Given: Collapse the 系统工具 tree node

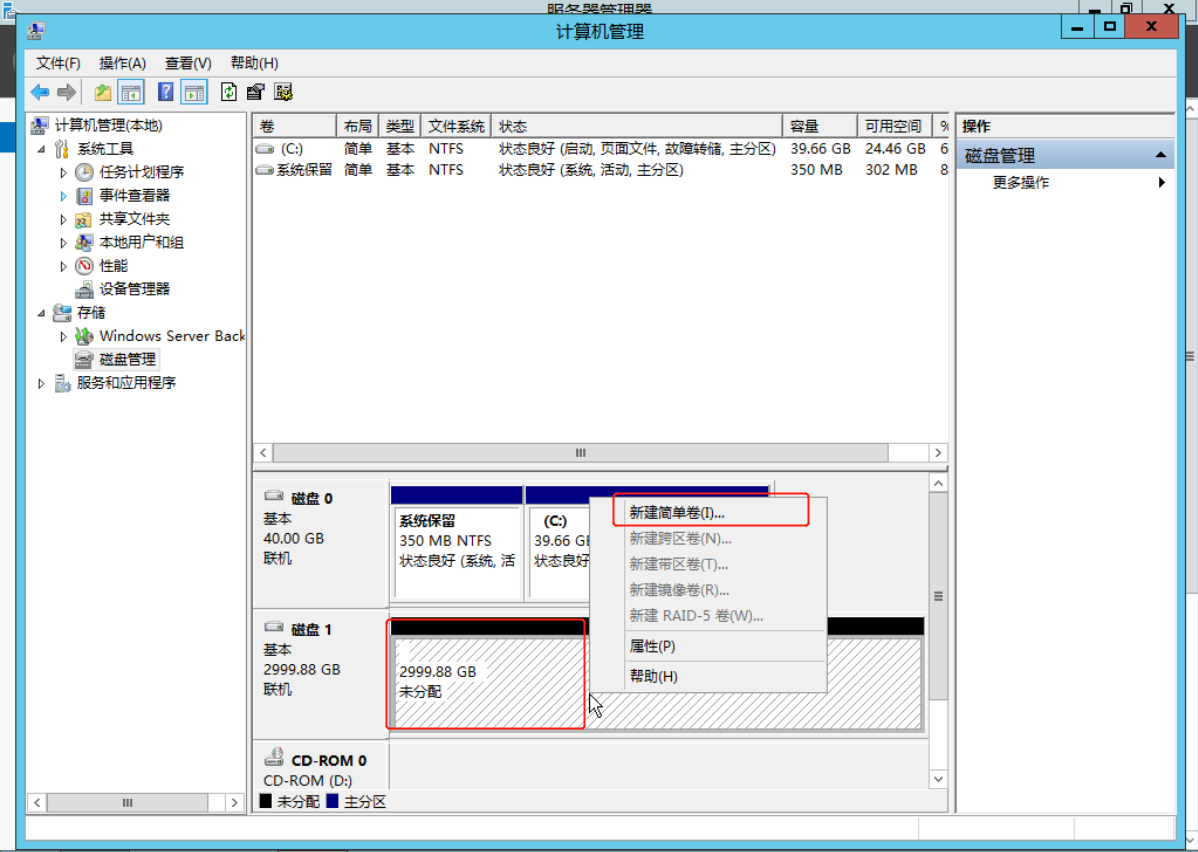Looking at the screenshot, I should pos(42,149).
